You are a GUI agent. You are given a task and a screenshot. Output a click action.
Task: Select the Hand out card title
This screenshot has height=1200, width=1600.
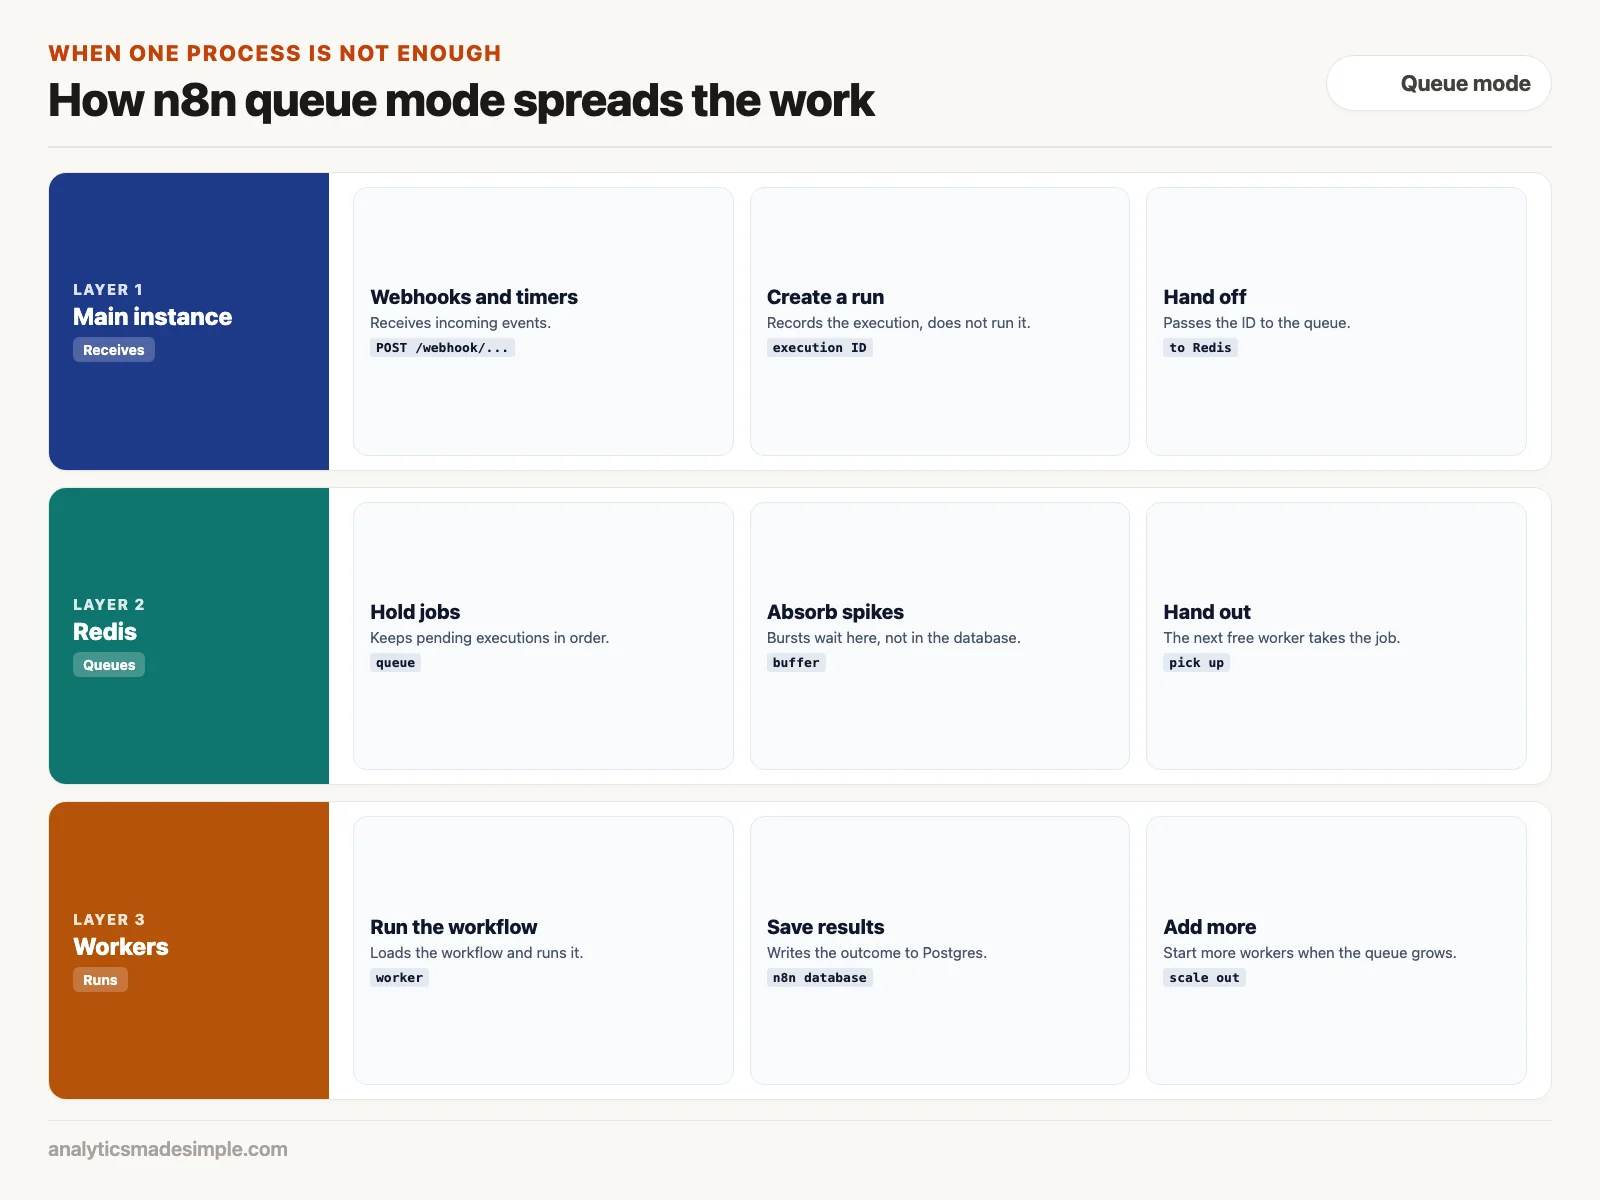pyautogui.click(x=1207, y=612)
